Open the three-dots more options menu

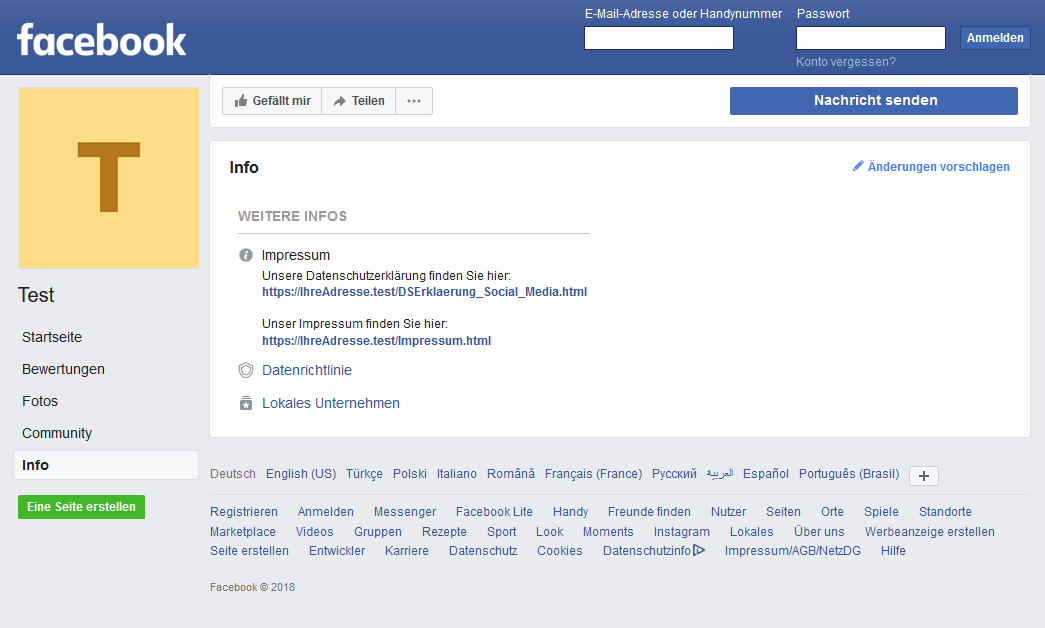tap(414, 101)
